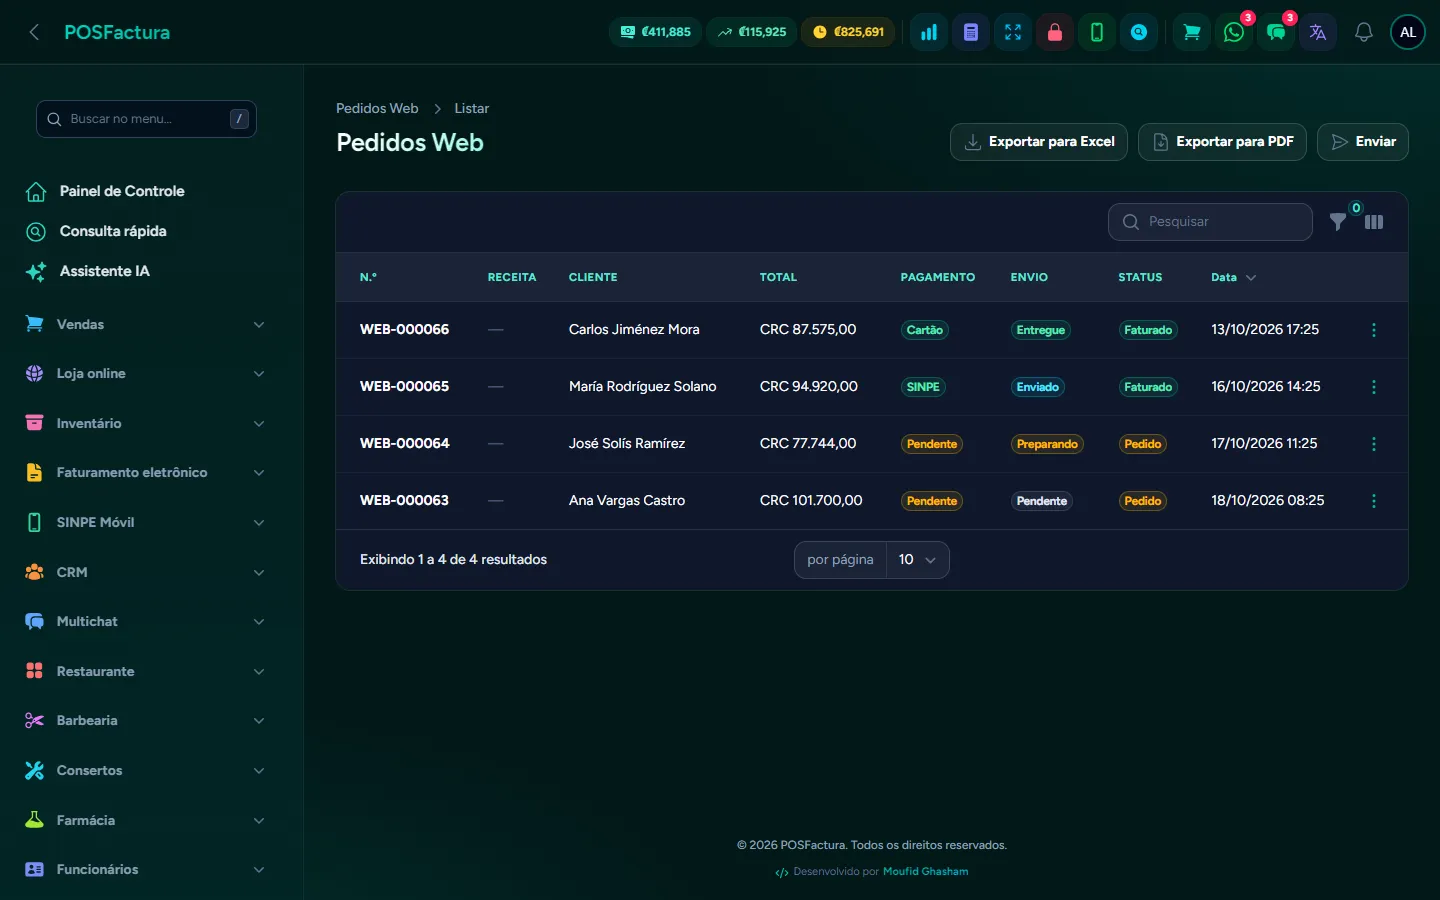Open row actions for WEB-000064

point(1374,444)
